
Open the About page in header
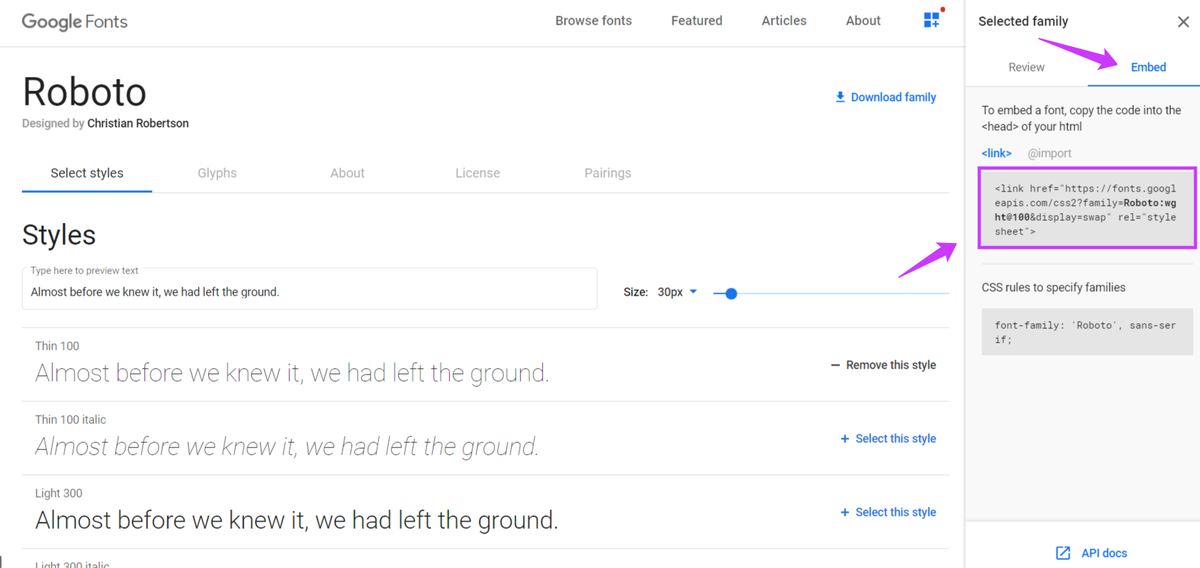point(863,20)
